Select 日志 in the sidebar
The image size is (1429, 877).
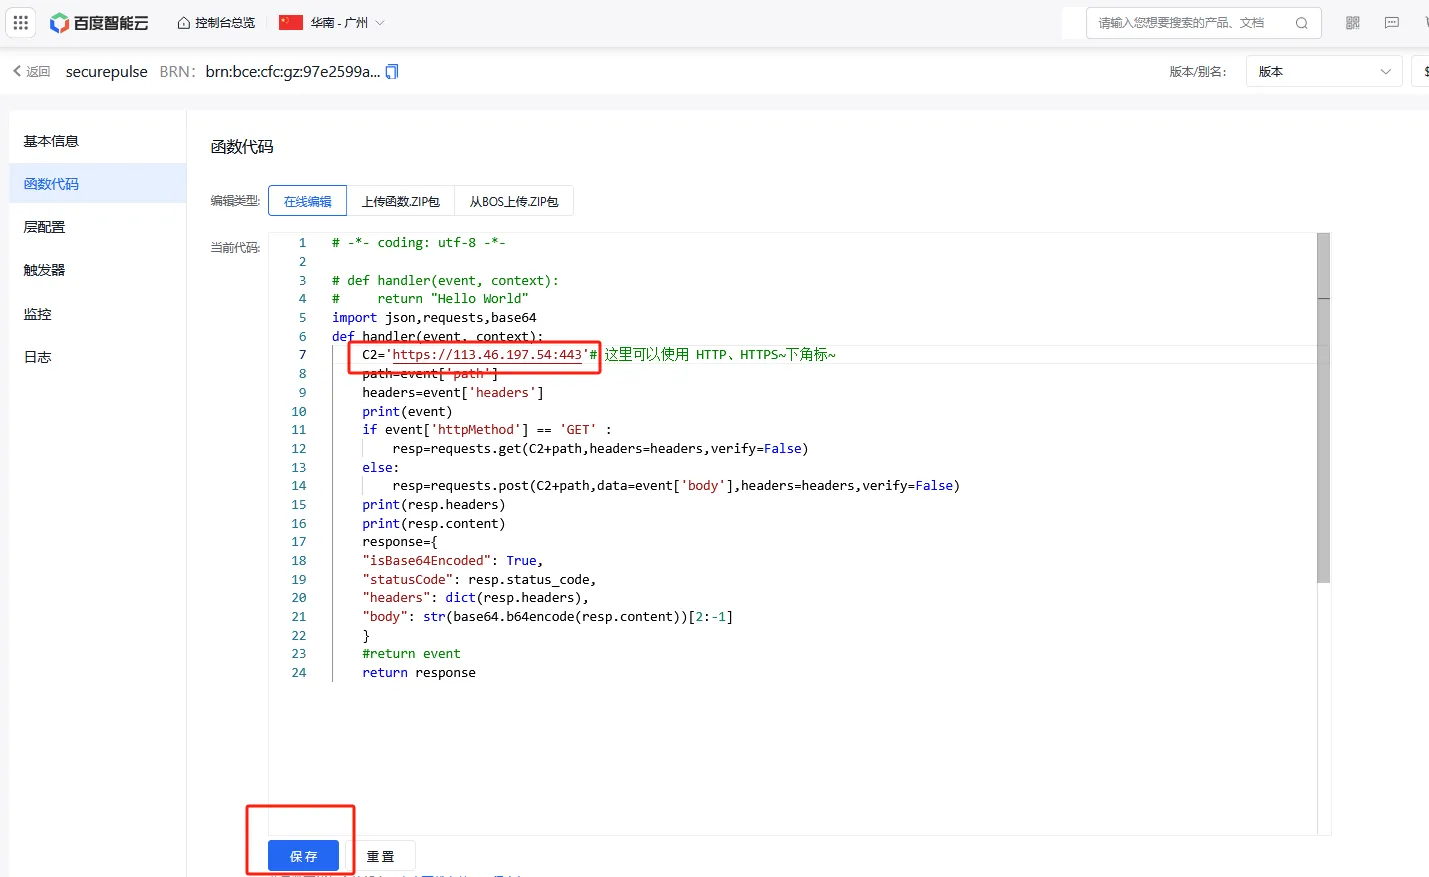97,357
